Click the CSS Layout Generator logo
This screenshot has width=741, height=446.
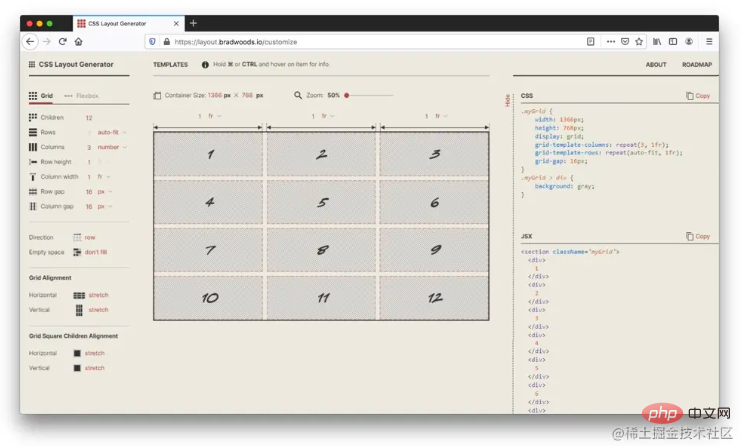(71, 64)
